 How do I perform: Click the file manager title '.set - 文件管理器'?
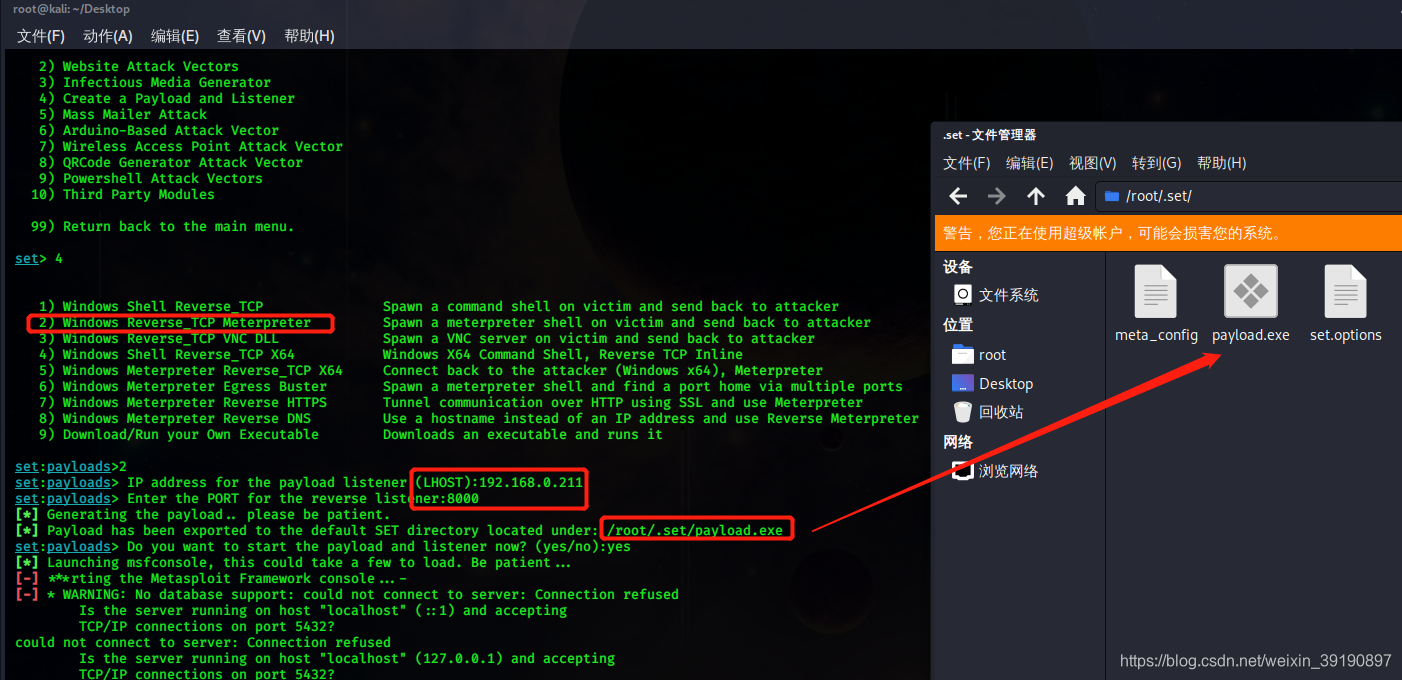pyautogui.click(x=989, y=135)
